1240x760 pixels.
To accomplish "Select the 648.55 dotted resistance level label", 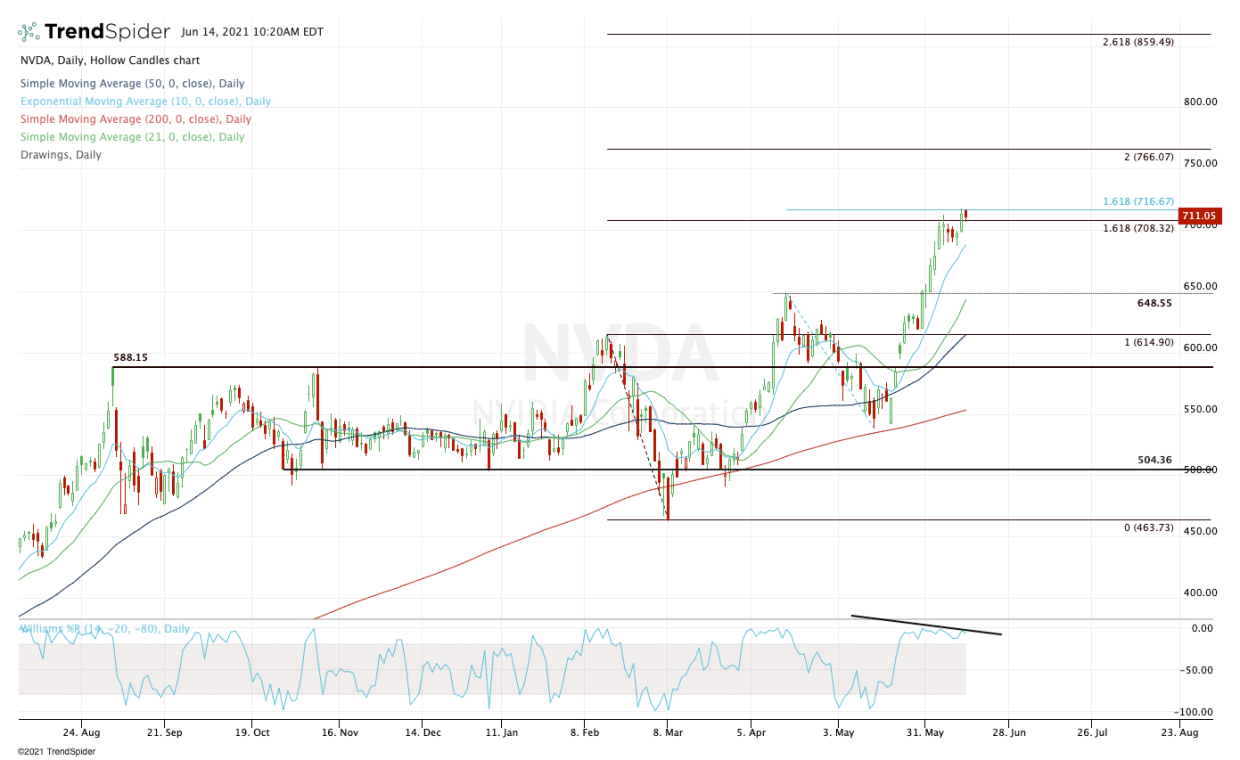I will coord(1154,303).
